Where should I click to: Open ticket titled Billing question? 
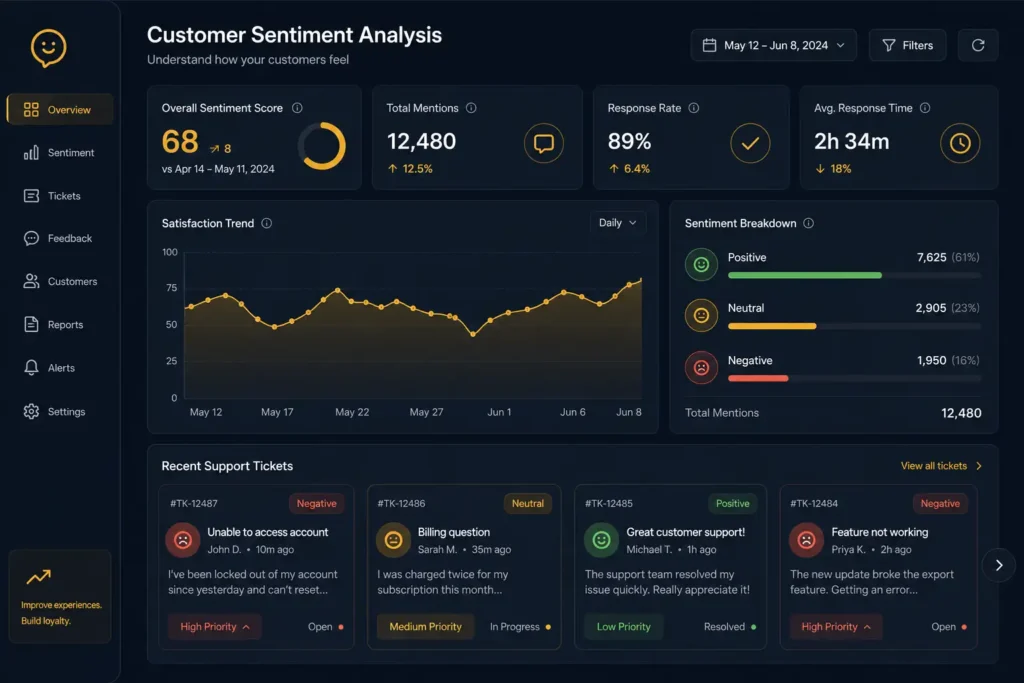tap(454, 532)
